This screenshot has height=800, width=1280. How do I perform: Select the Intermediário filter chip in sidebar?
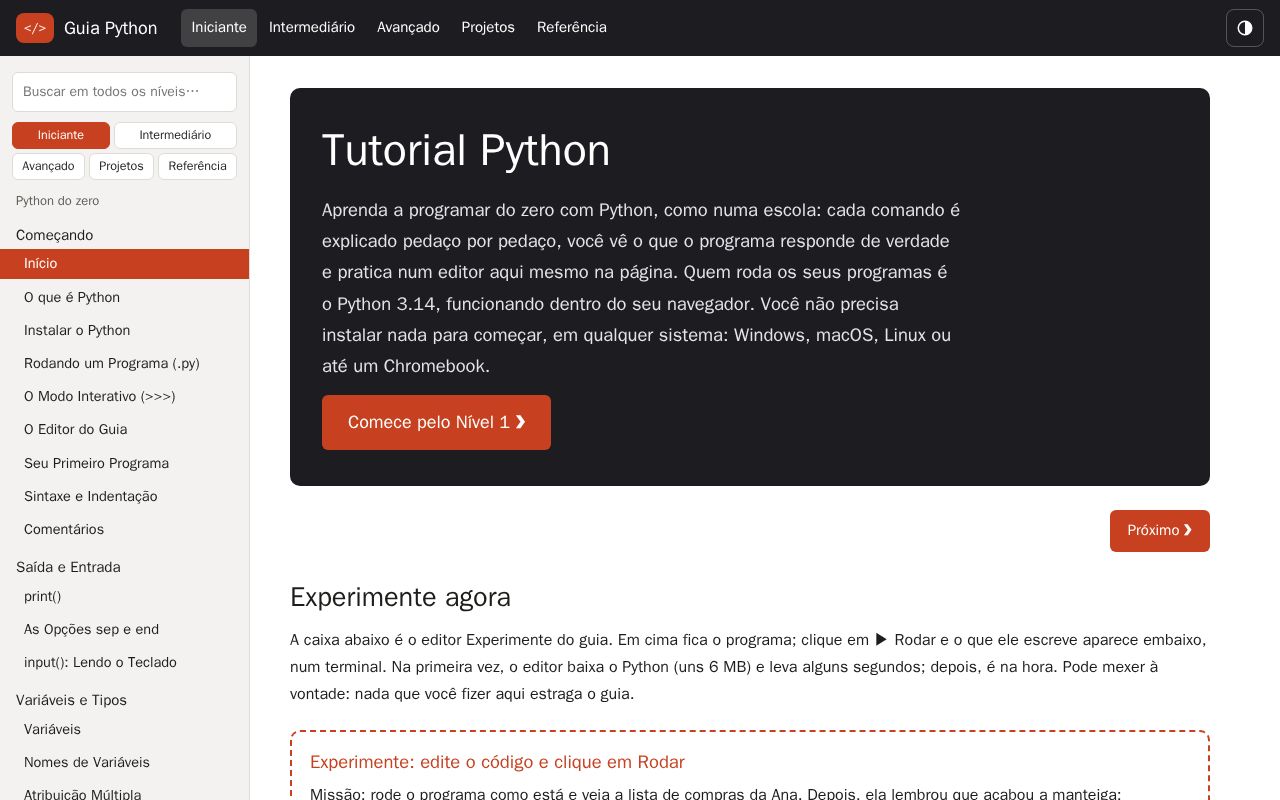pyautogui.click(x=175, y=135)
